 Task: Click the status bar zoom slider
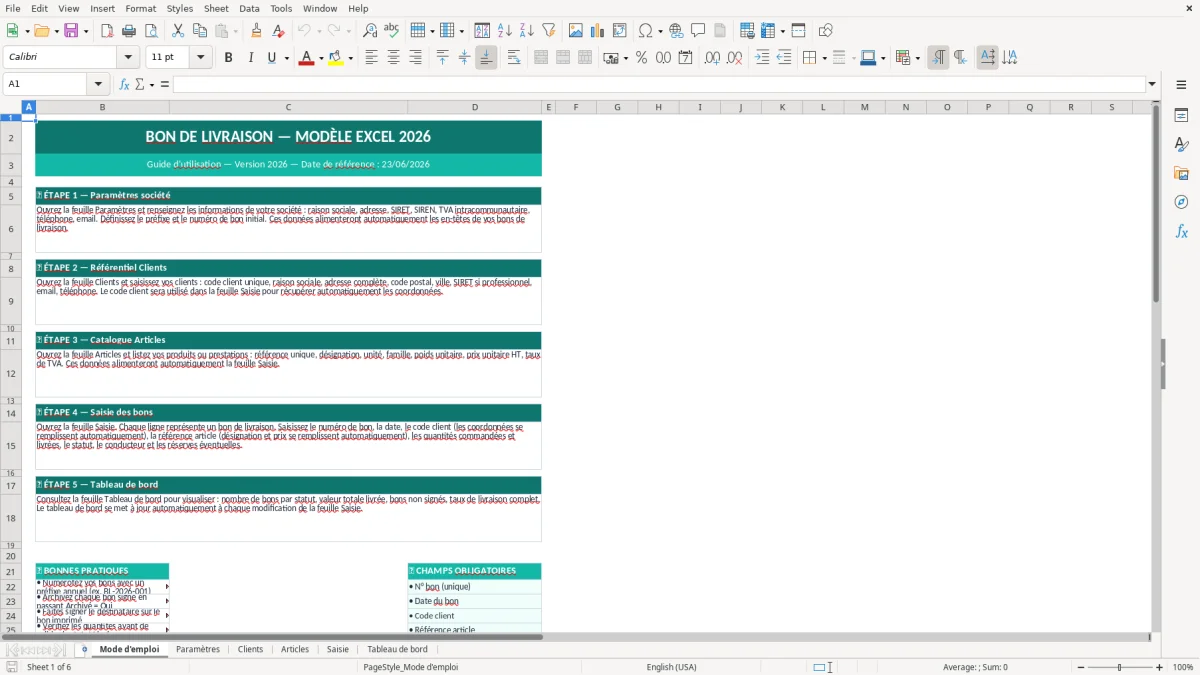click(x=1119, y=667)
